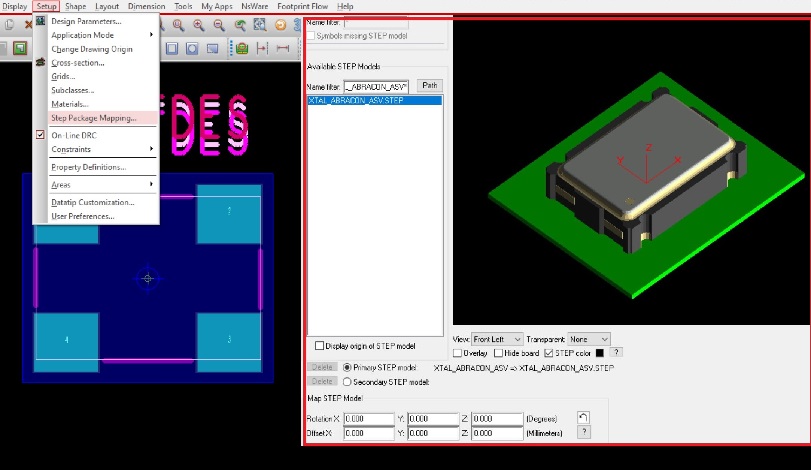This screenshot has width=811, height=470.
Task: Toggle the Hide board checkbox
Action: click(x=499, y=352)
